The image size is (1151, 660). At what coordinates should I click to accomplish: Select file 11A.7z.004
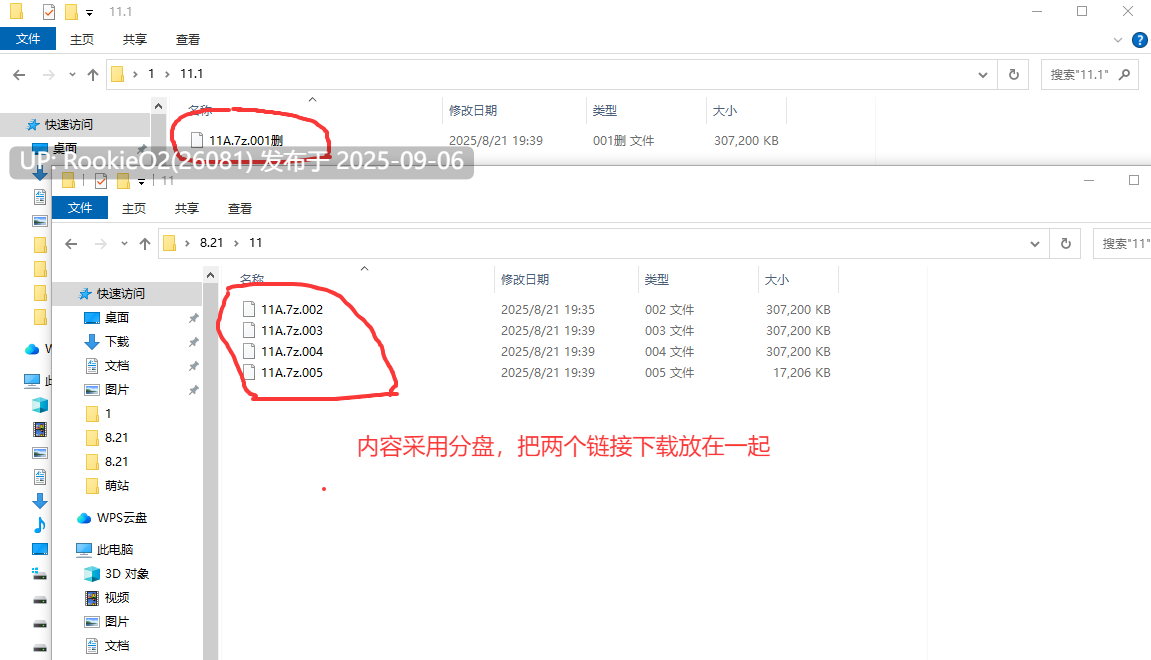[291, 351]
